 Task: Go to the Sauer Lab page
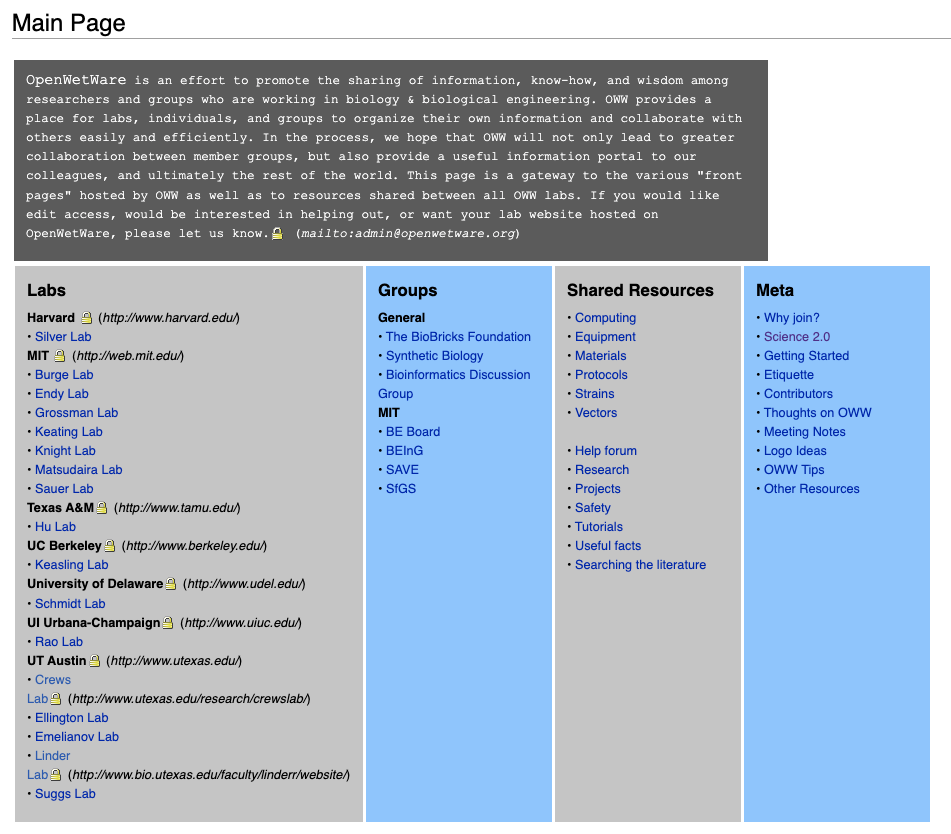click(64, 489)
